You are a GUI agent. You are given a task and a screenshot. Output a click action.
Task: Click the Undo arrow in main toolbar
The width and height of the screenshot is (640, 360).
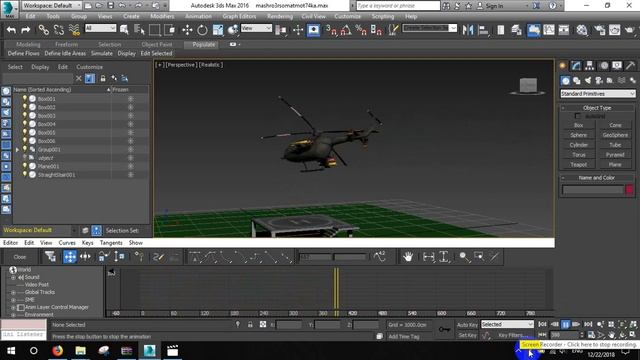click(11, 30)
